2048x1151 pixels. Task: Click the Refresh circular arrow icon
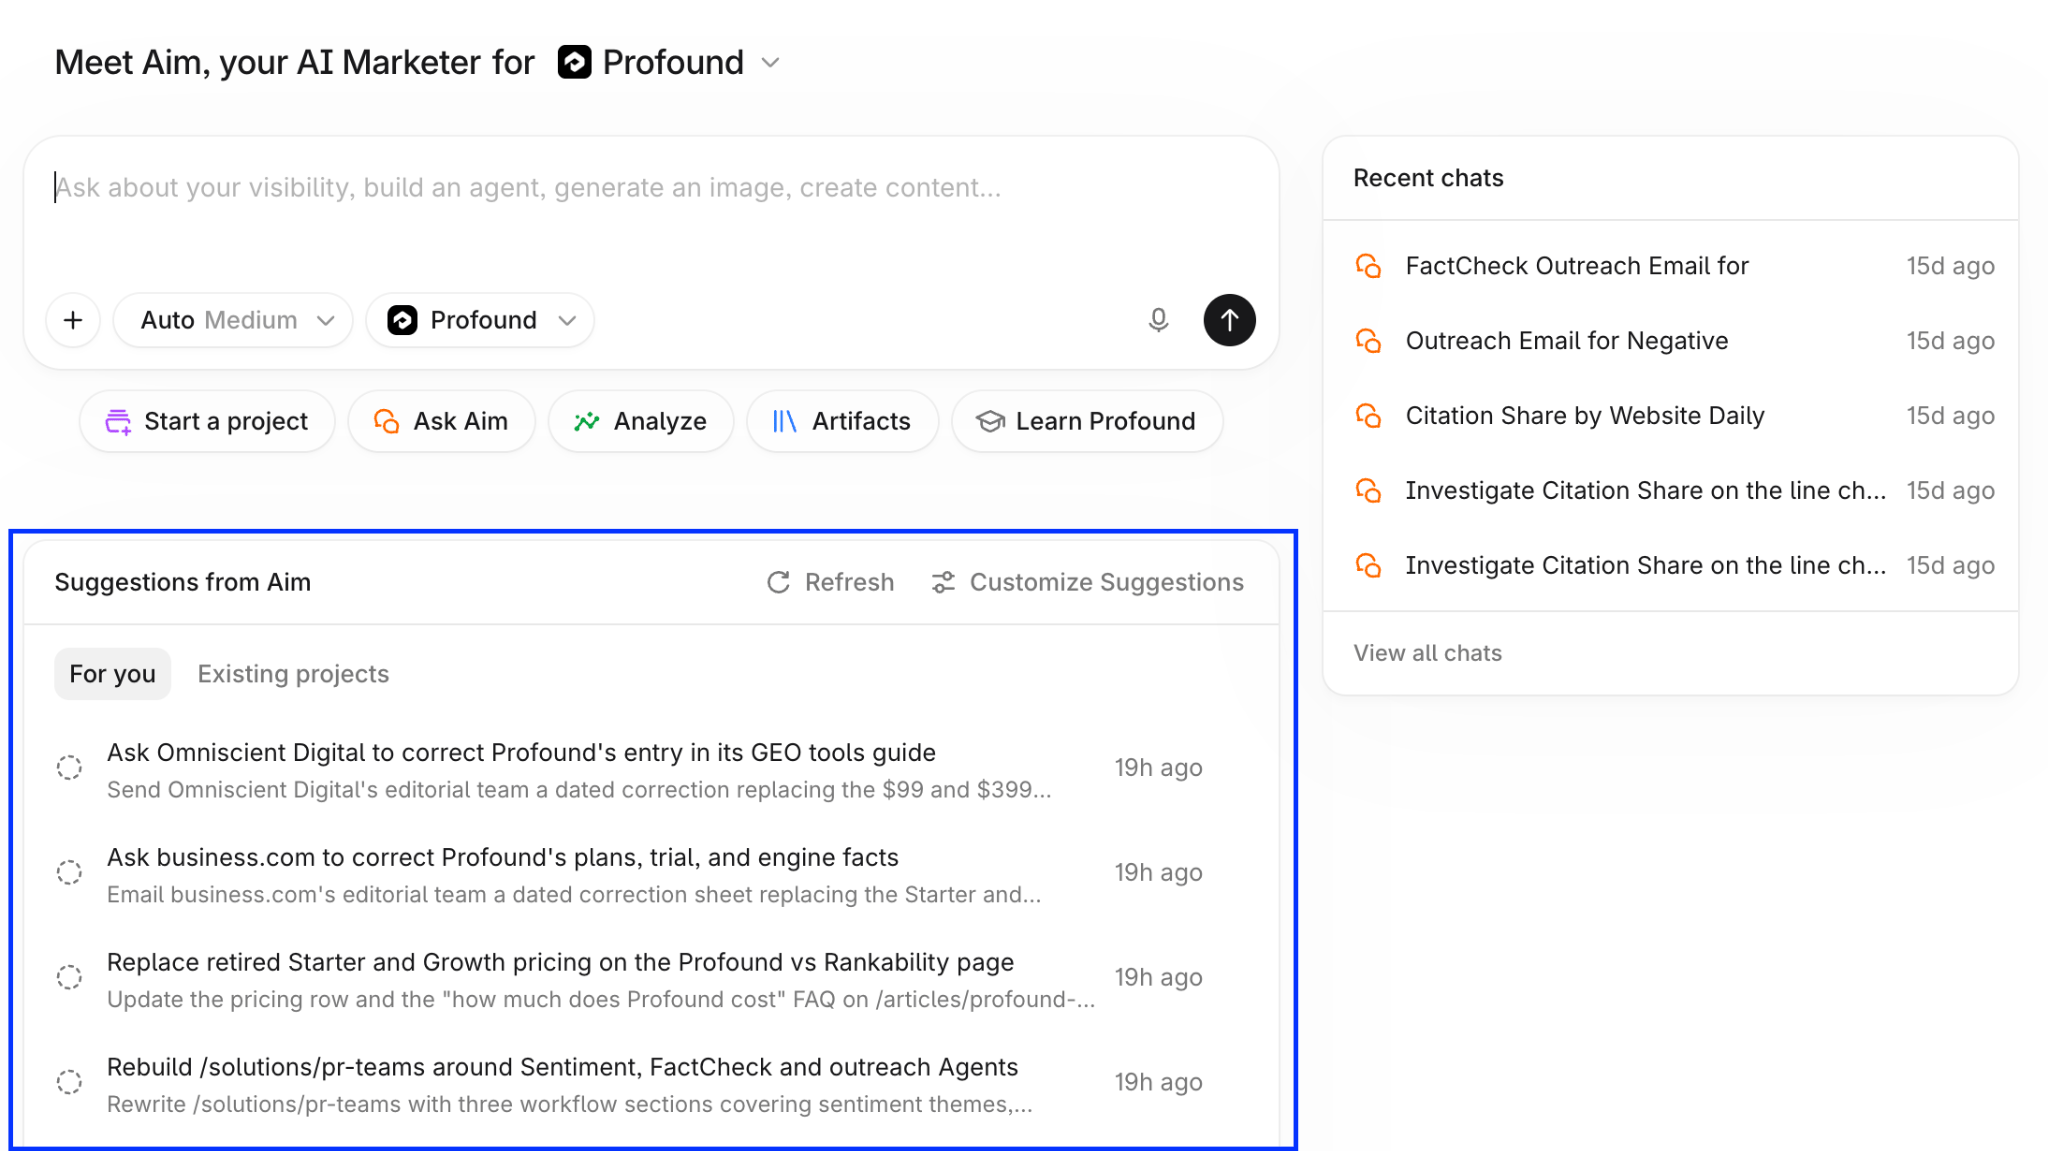pyautogui.click(x=778, y=582)
